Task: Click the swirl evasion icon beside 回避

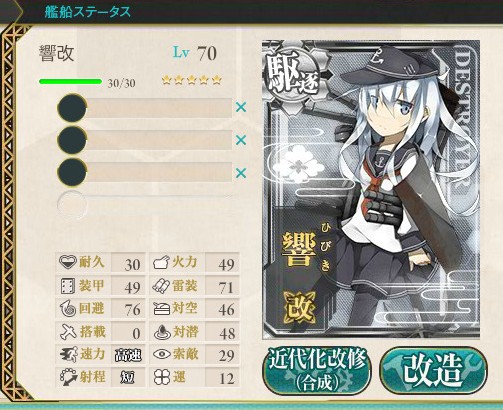Action: [x=68, y=309]
